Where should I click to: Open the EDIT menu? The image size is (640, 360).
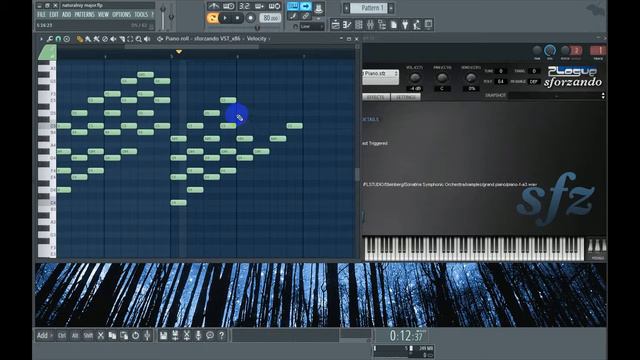coord(53,15)
